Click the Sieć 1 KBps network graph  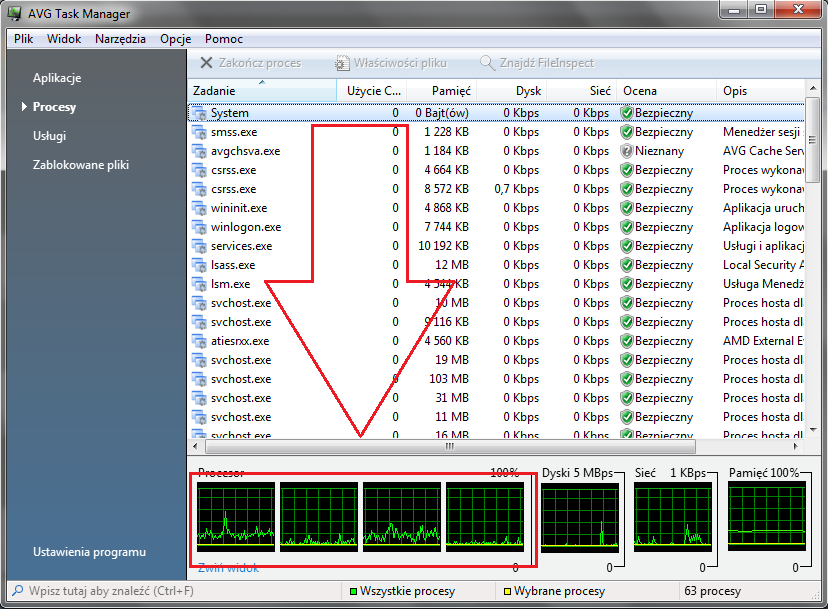(x=673, y=517)
